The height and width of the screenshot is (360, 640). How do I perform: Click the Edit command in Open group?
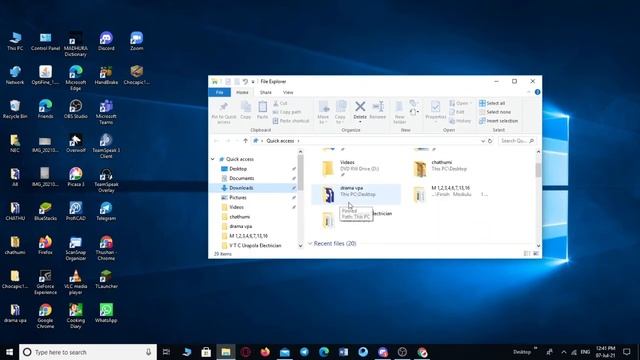click(457, 112)
